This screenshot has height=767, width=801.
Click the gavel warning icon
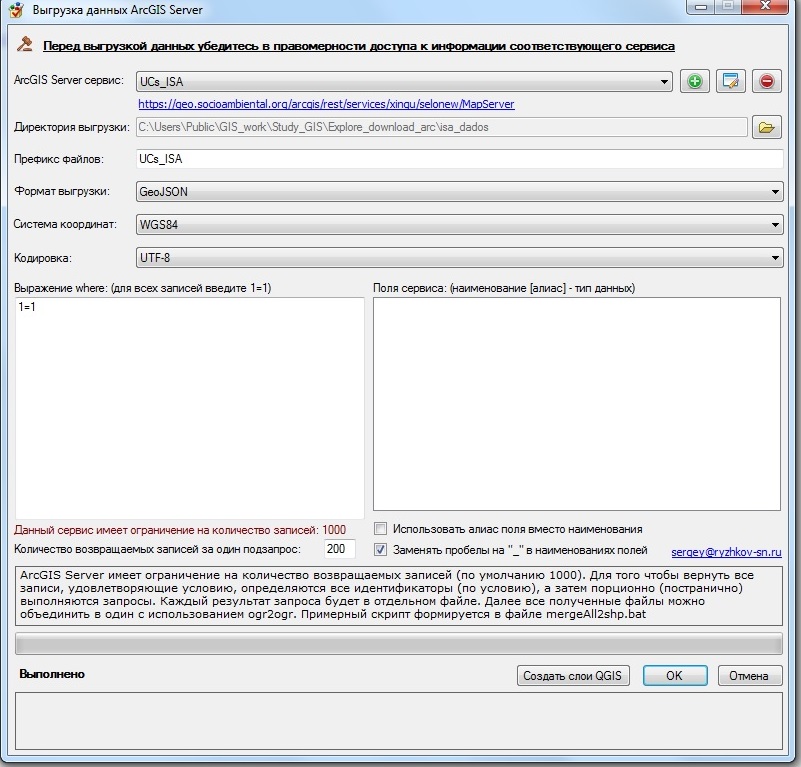click(24, 45)
